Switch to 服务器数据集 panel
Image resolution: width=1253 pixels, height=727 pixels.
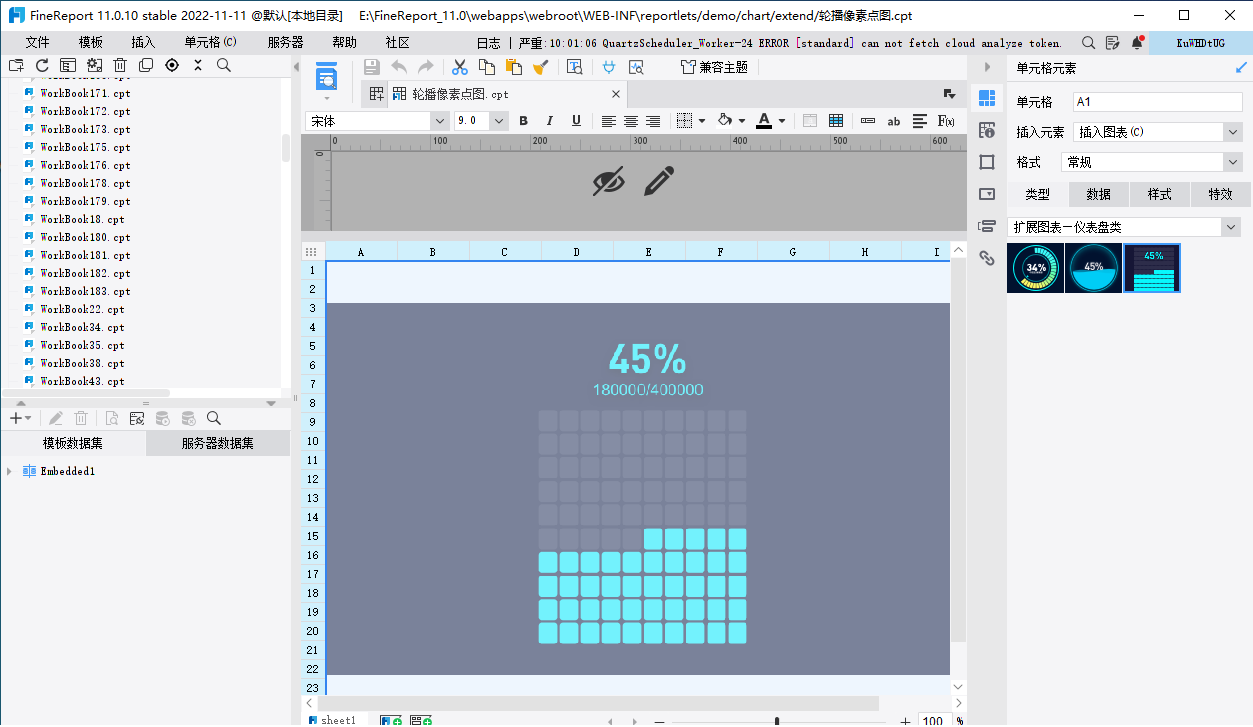(217, 444)
